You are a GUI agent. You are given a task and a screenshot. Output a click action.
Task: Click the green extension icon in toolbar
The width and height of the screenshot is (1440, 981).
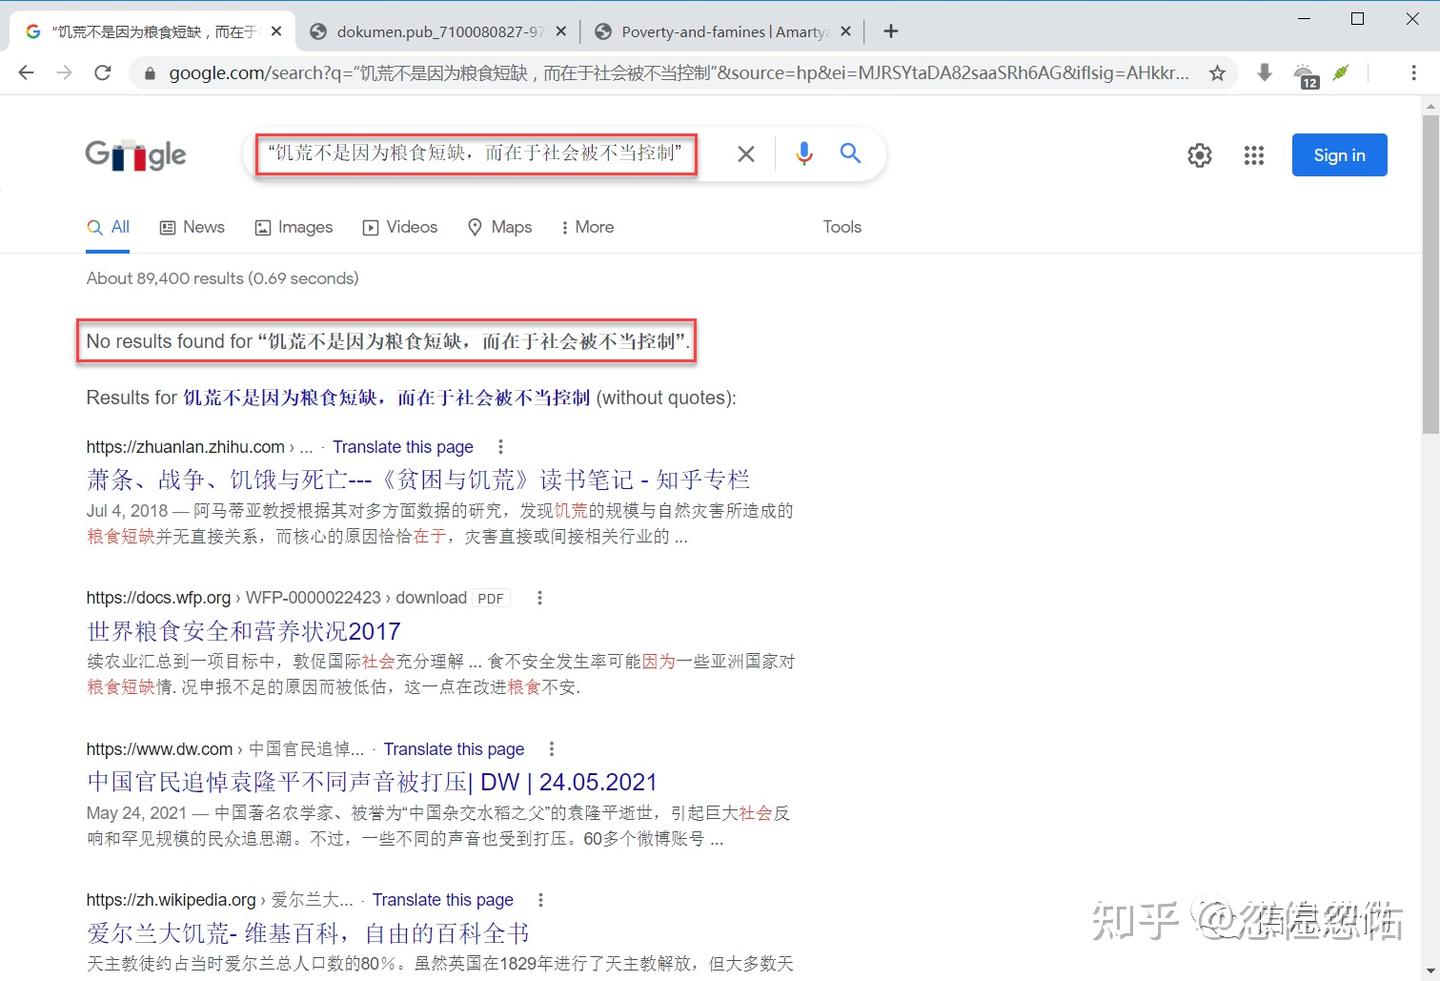(x=1341, y=72)
